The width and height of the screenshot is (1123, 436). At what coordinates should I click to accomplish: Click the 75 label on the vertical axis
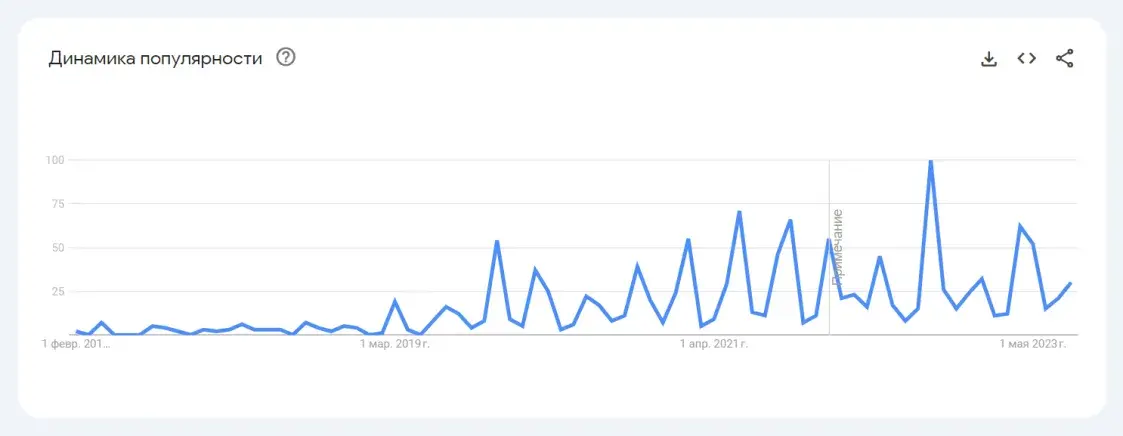click(58, 203)
